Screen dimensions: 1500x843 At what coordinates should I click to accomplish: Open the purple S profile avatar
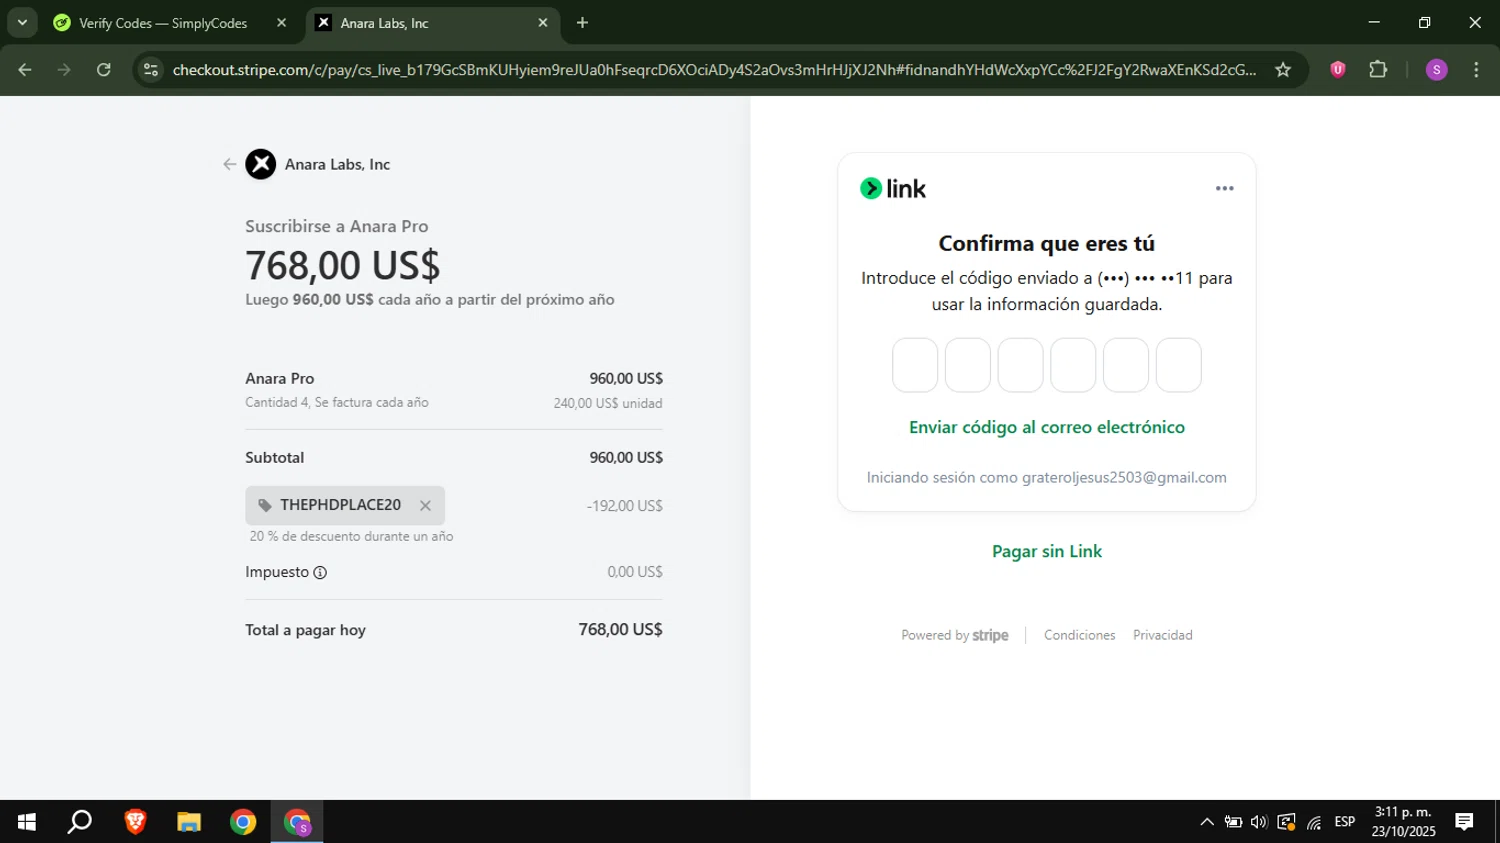1436,70
